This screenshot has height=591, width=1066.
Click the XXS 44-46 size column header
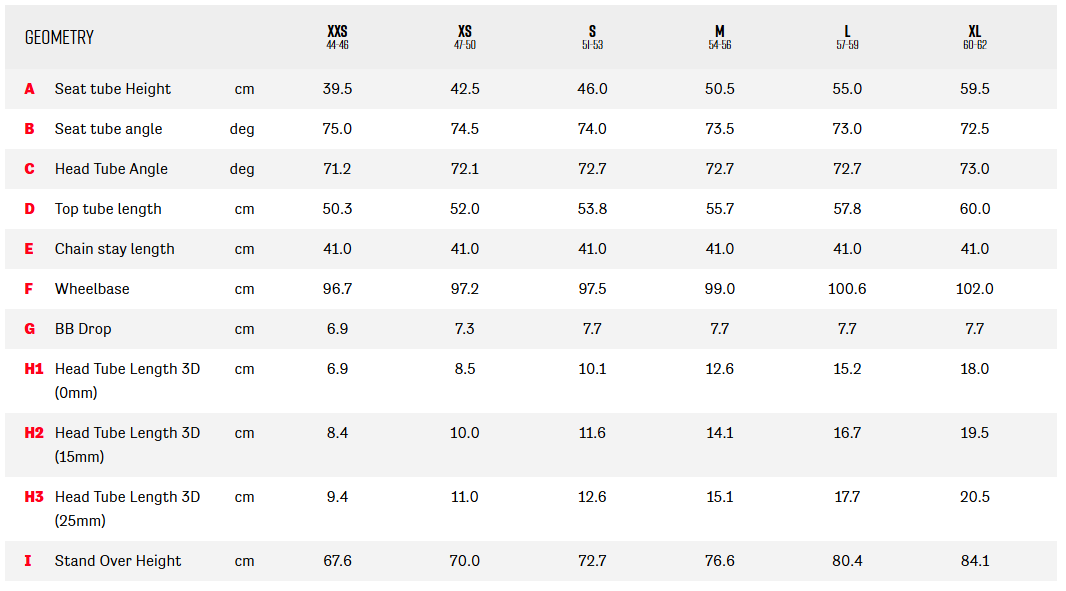tap(337, 37)
